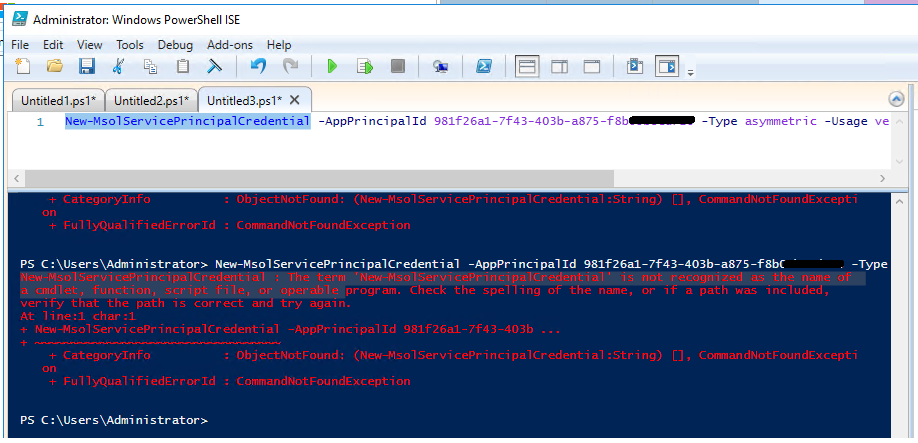This screenshot has height=443, width=918.
Task: Show the command window
Action: [x=635, y=67]
